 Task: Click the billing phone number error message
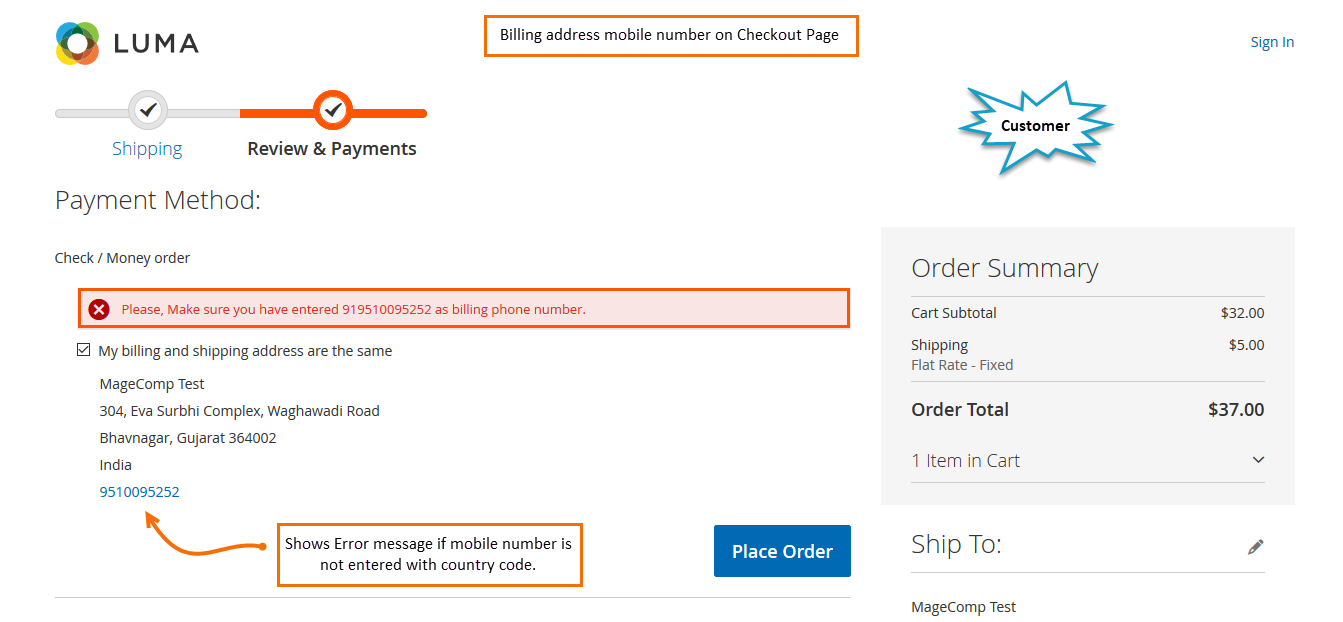click(353, 309)
